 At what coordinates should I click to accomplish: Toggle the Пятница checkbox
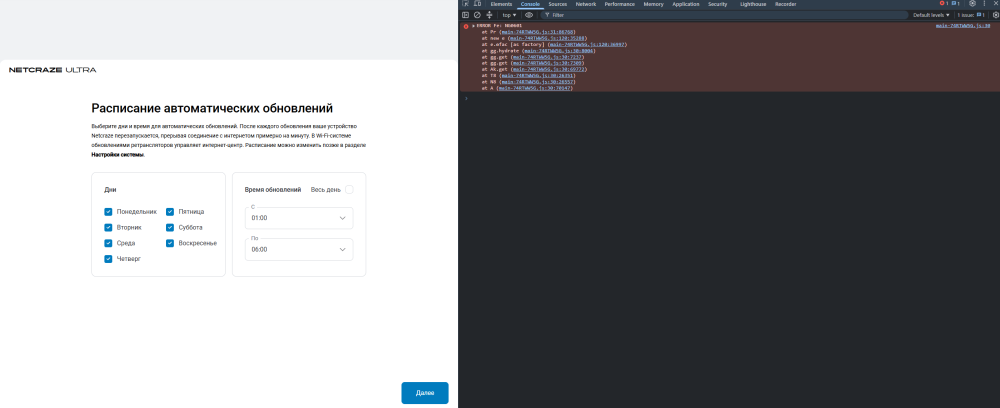pos(170,212)
